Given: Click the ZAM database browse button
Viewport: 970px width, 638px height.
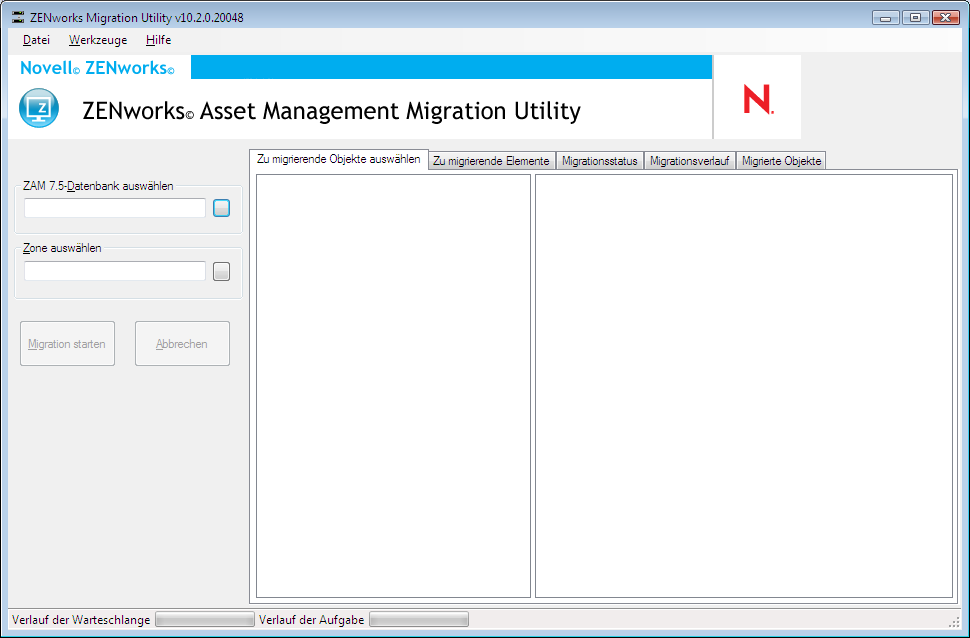Looking at the screenshot, I should (221, 208).
